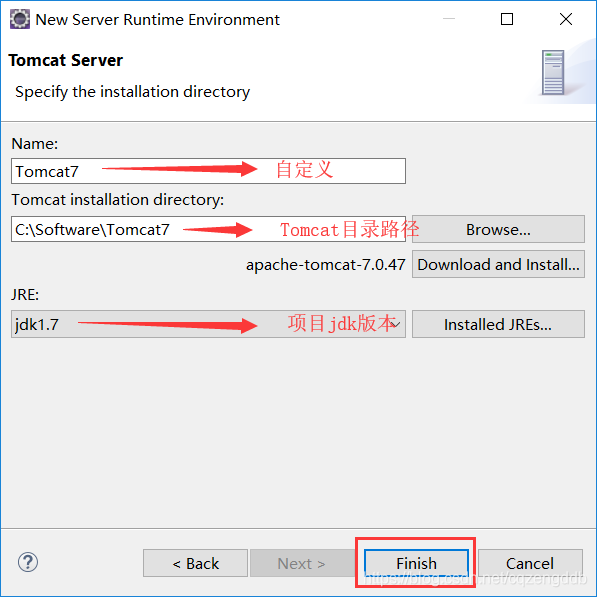Screen dimensions: 597x597
Task: Click the Finish button
Action: pyautogui.click(x=416, y=563)
